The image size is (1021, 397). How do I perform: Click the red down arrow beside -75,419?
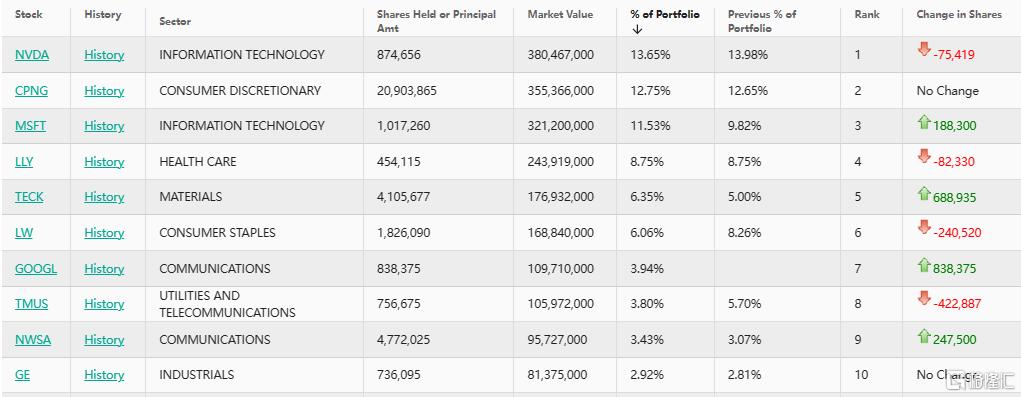[x=923, y=49]
